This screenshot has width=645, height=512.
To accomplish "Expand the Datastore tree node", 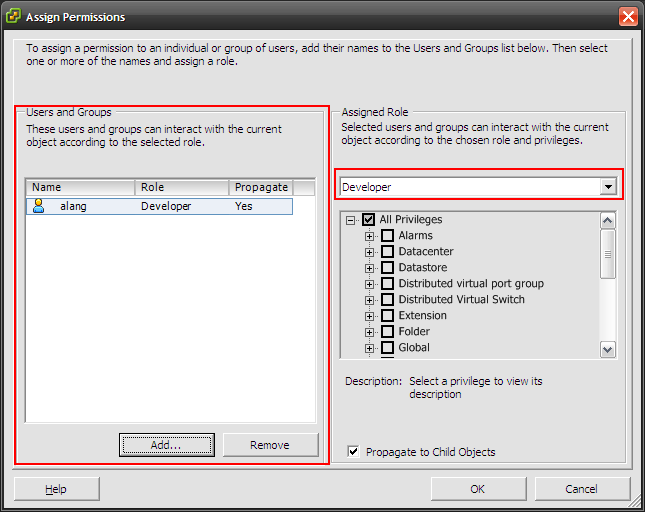I will 369,269.
